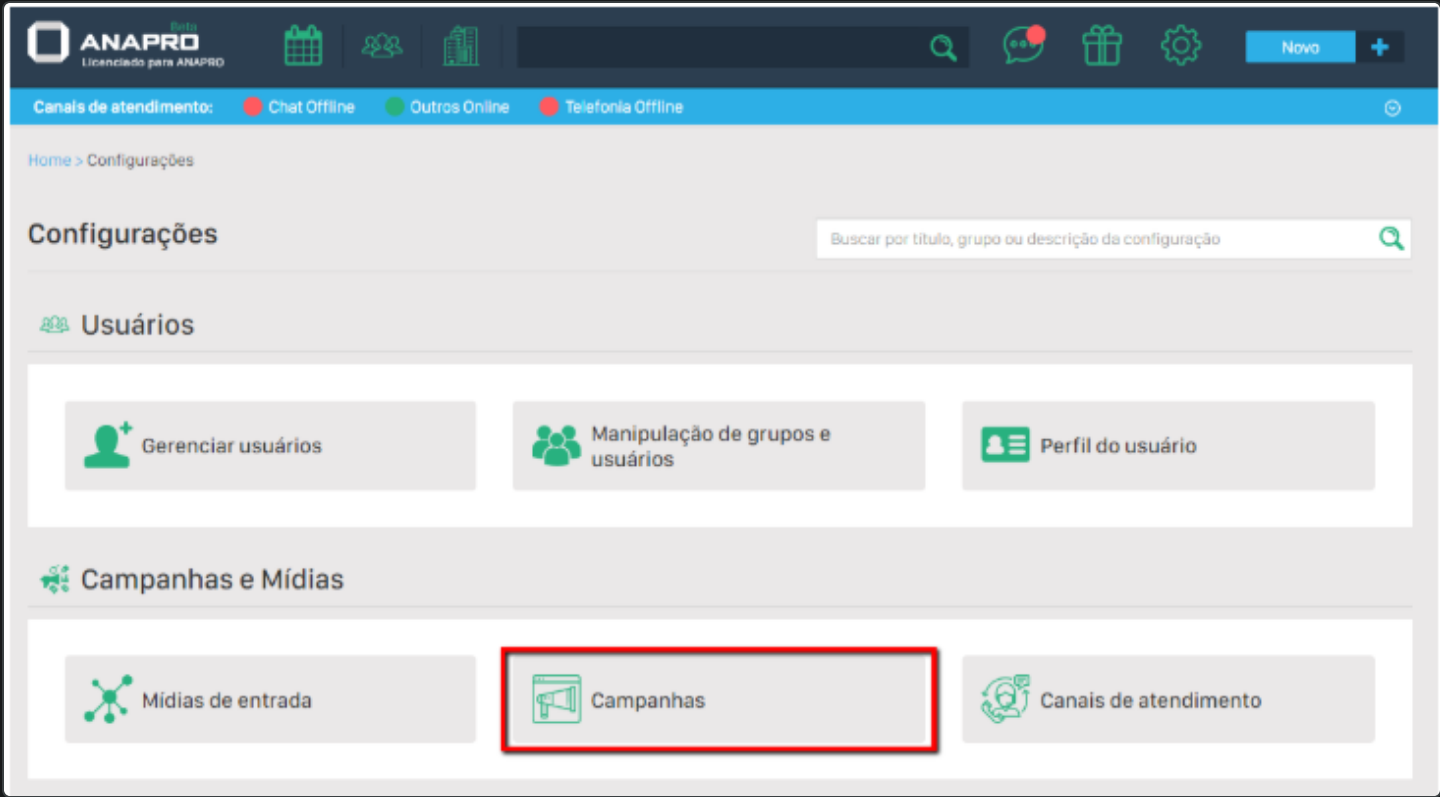Open the chat notifications icon
The image size is (1440, 797).
[x=1022, y=46]
